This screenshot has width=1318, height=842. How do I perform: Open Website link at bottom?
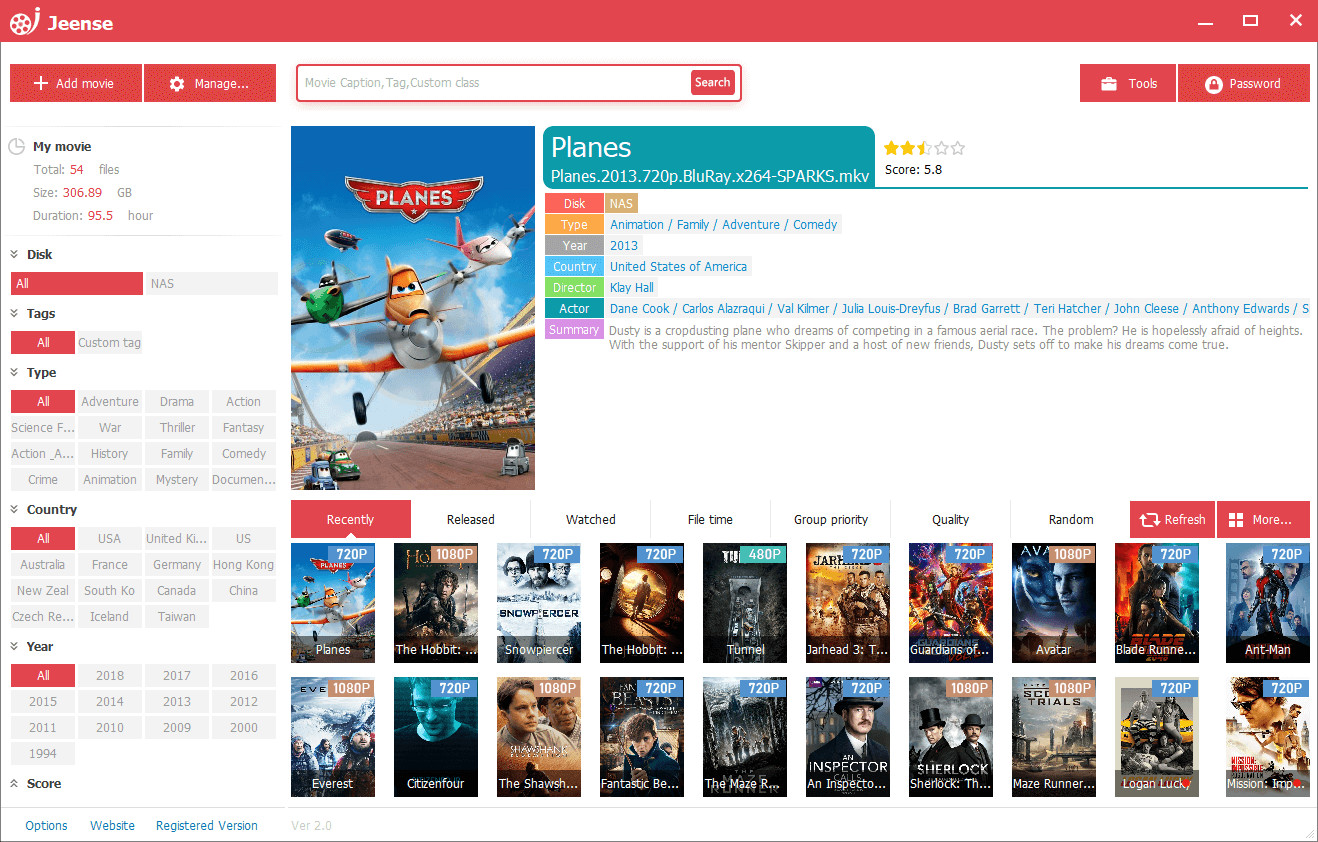(113, 826)
